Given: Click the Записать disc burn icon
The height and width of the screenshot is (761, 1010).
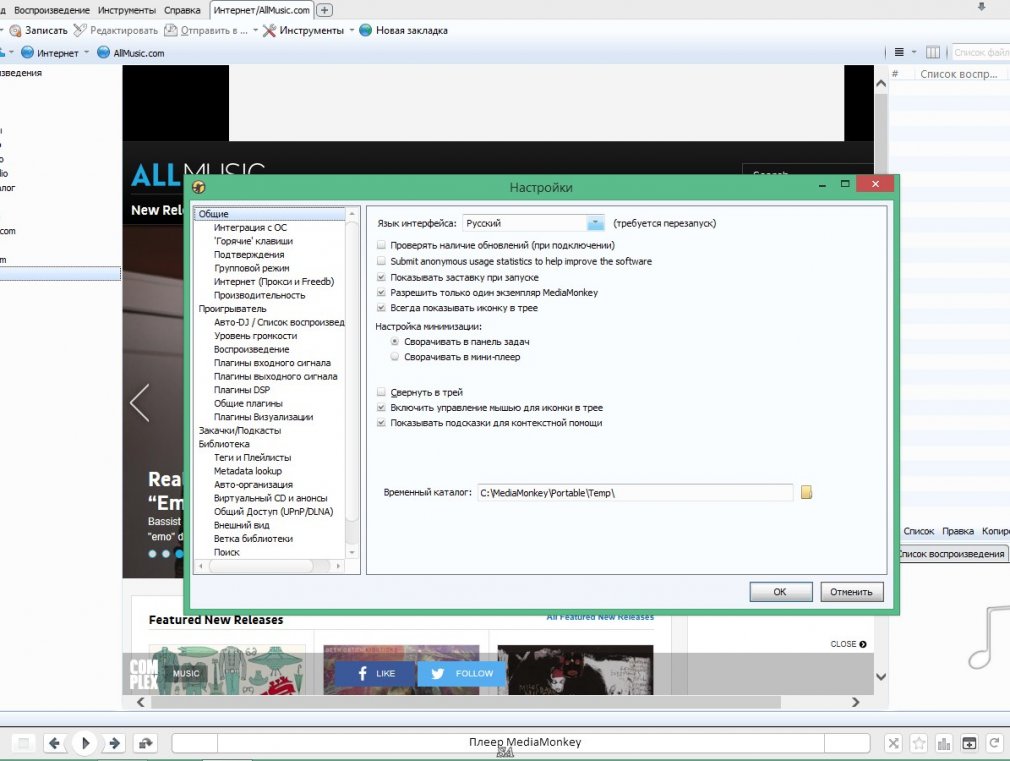Looking at the screenshot, I should pos(15,30).
